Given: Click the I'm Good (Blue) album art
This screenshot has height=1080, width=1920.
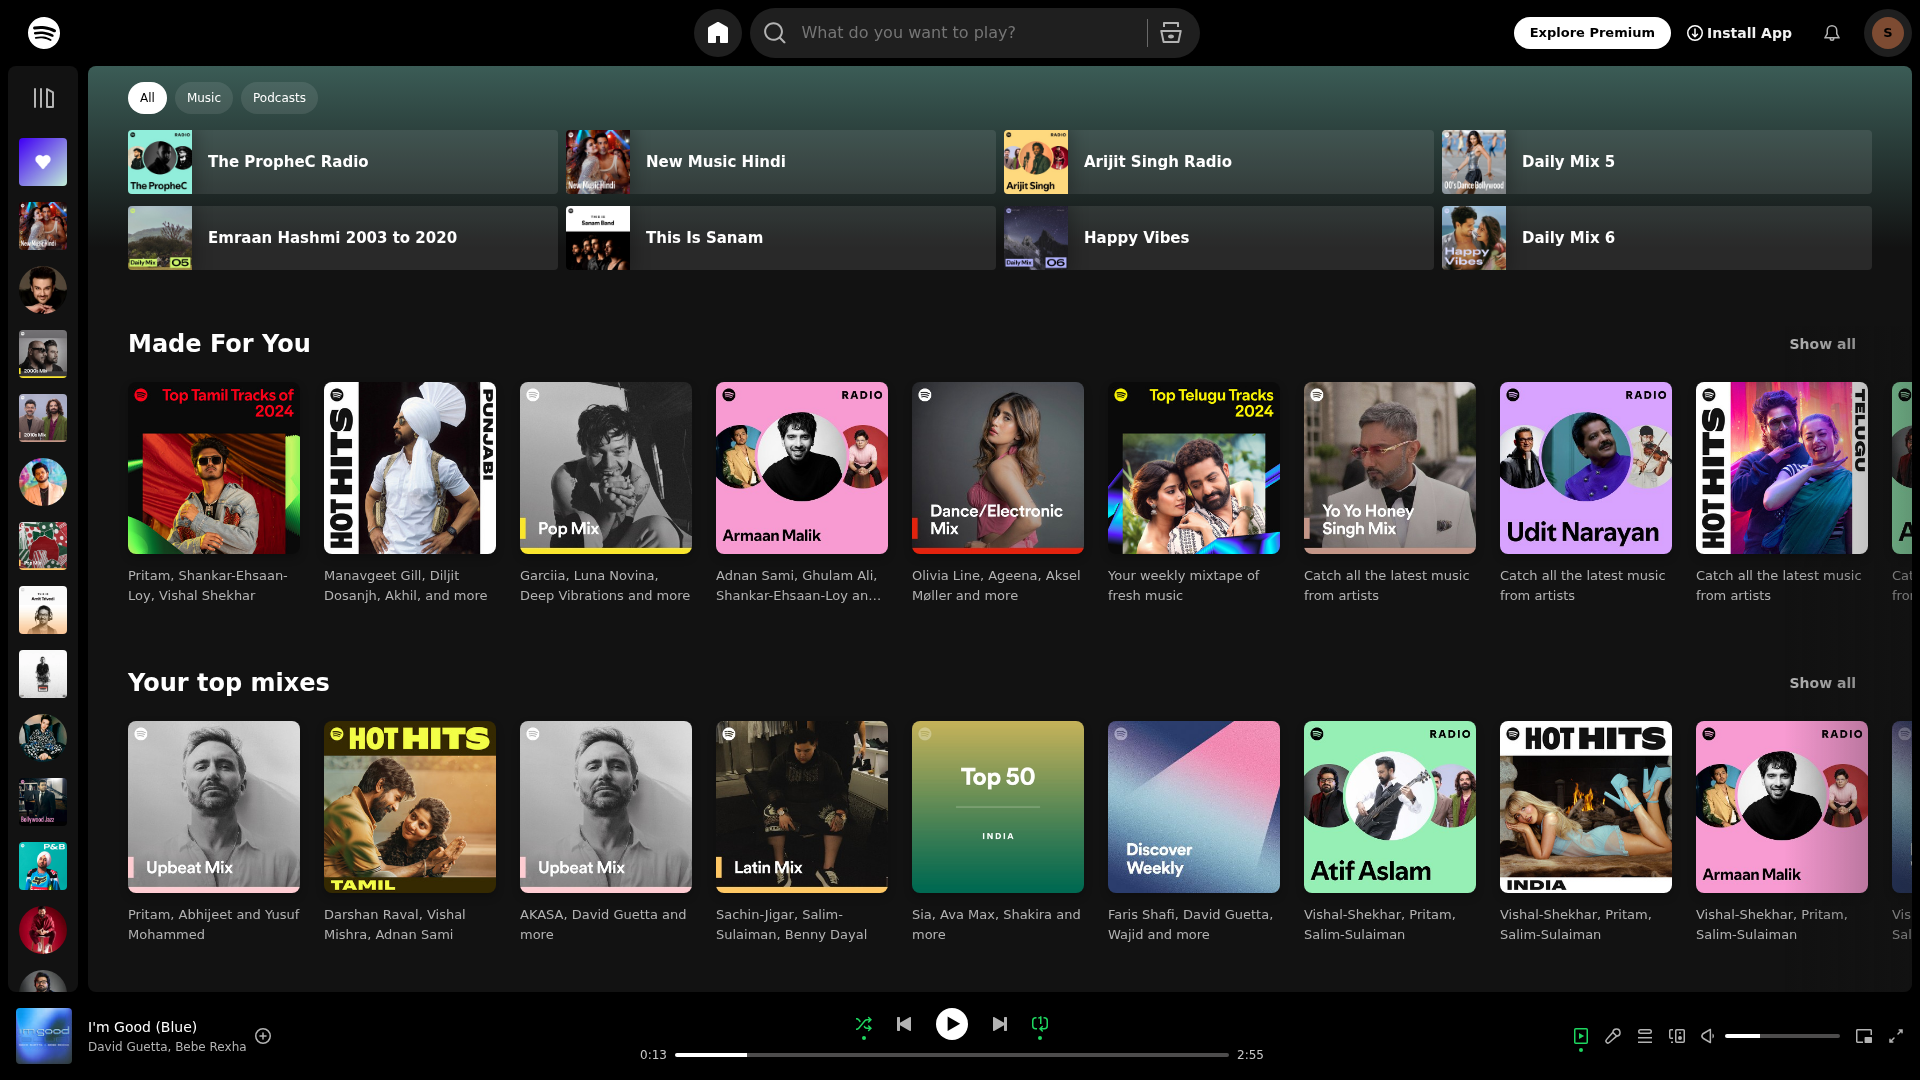Looking at the screenshot, I should 44,1036.
